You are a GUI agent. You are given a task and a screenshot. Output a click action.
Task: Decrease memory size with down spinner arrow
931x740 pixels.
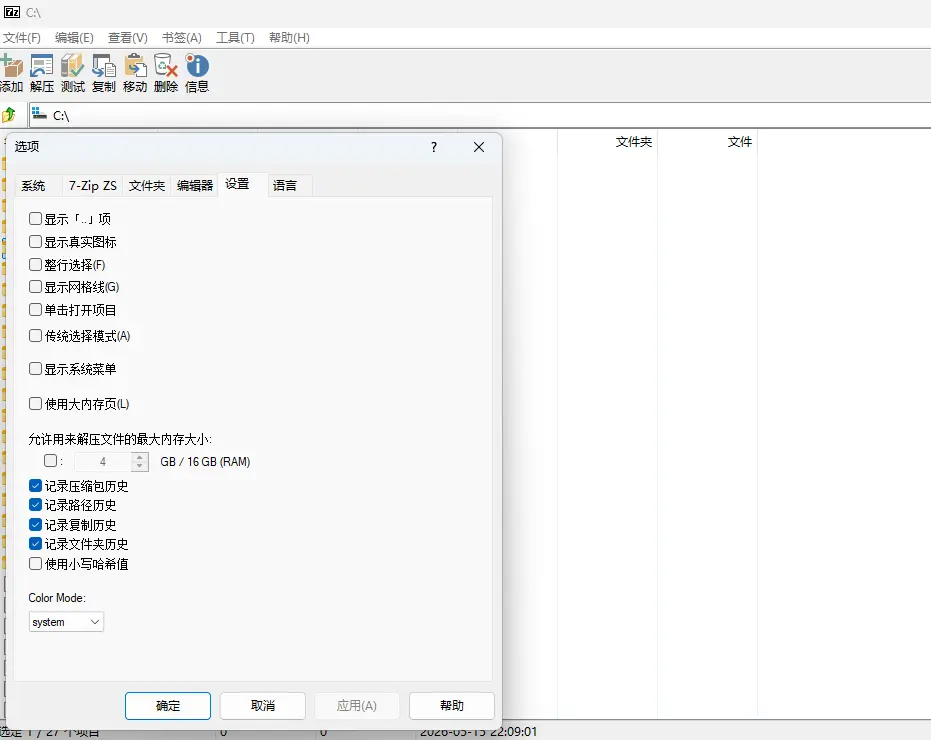coord(140,466)
